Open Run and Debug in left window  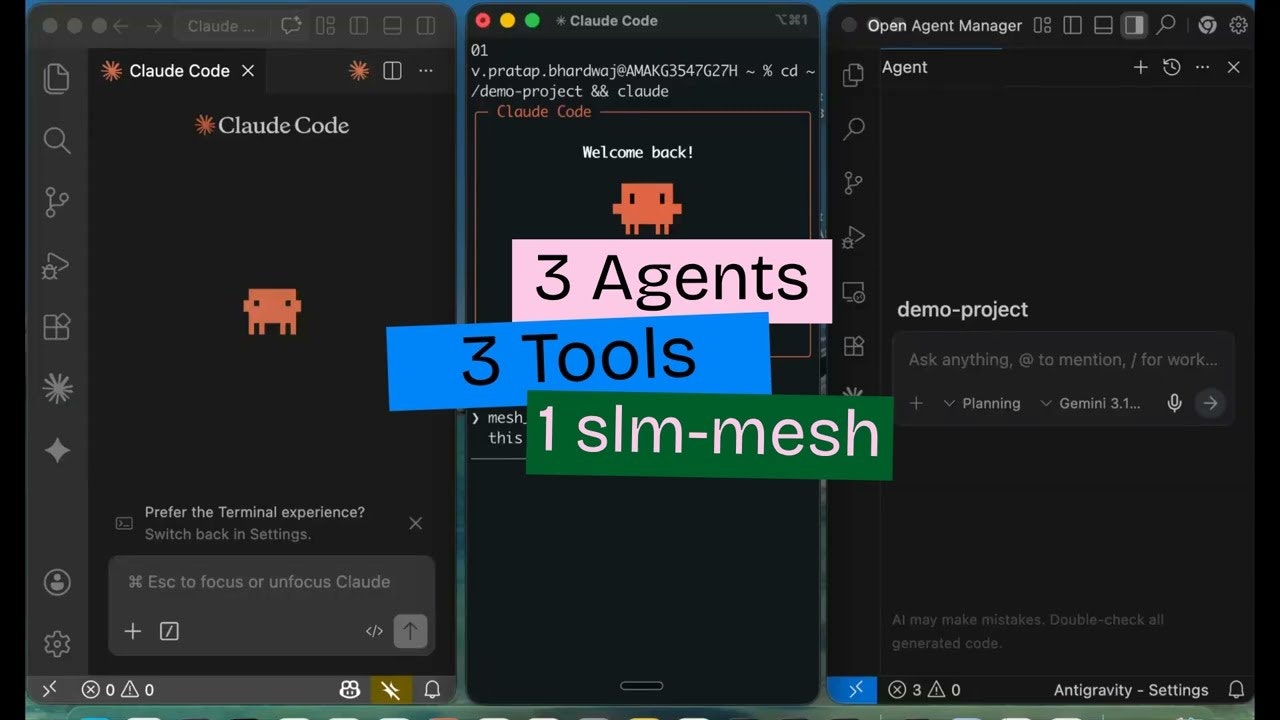pos(56,265)
